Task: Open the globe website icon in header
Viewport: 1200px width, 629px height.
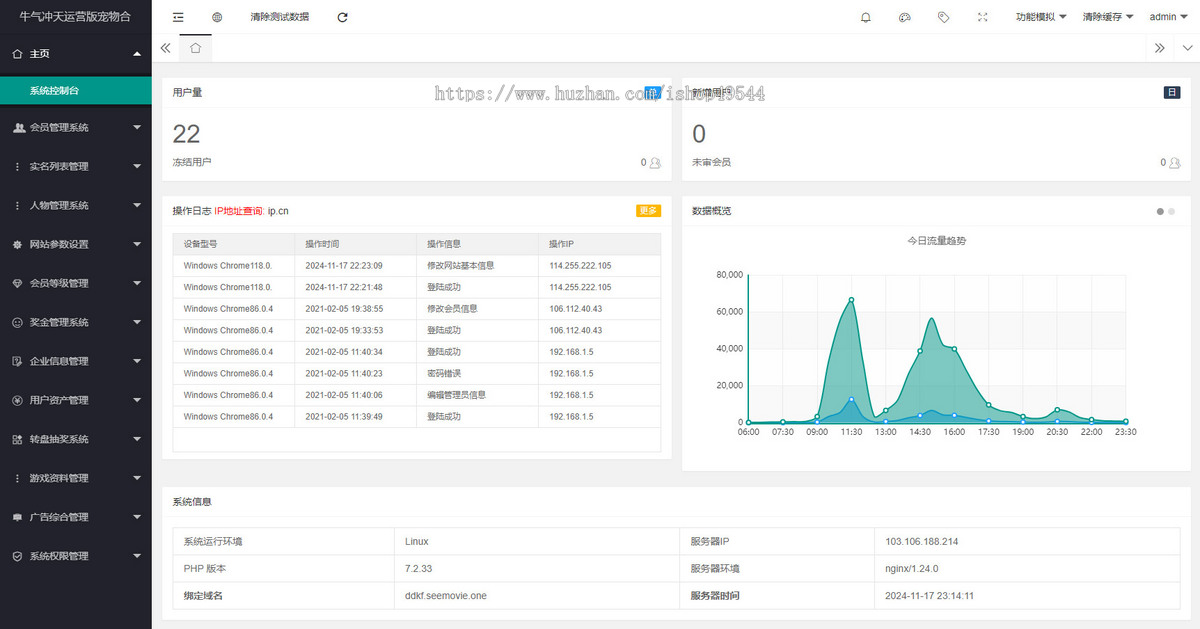Action: [217, 17]
